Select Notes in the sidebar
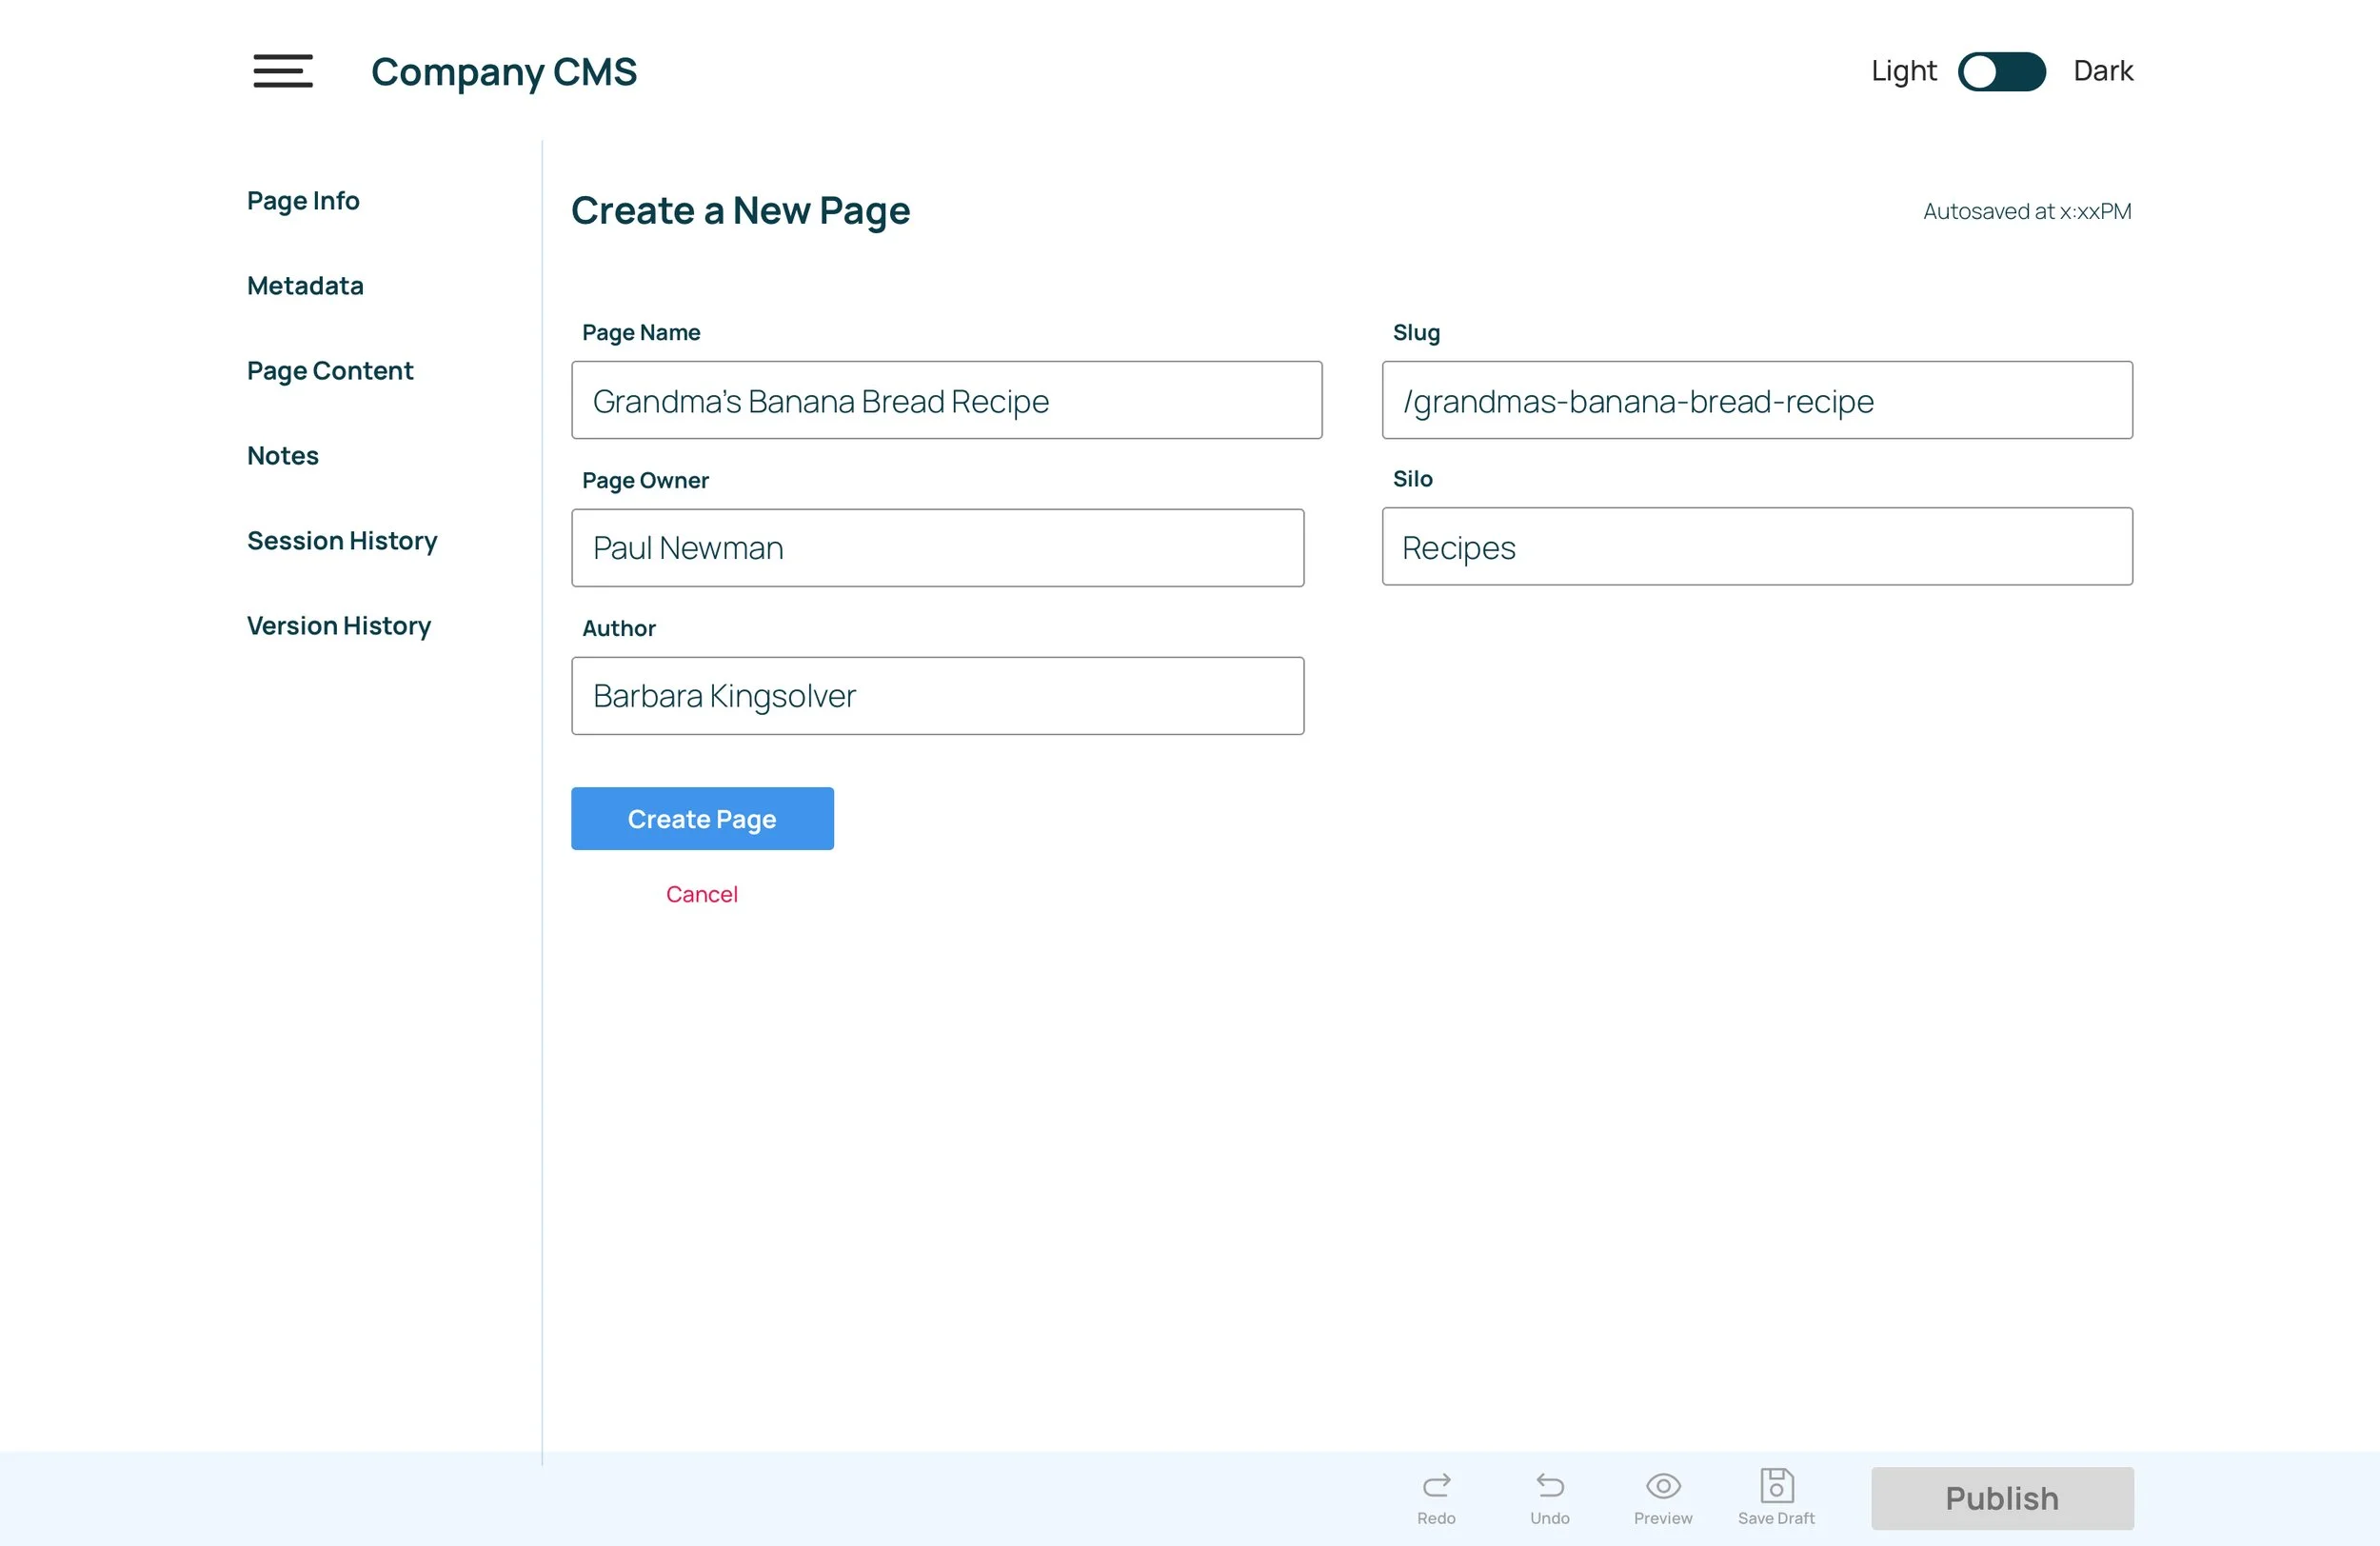 tap(283, 456)
